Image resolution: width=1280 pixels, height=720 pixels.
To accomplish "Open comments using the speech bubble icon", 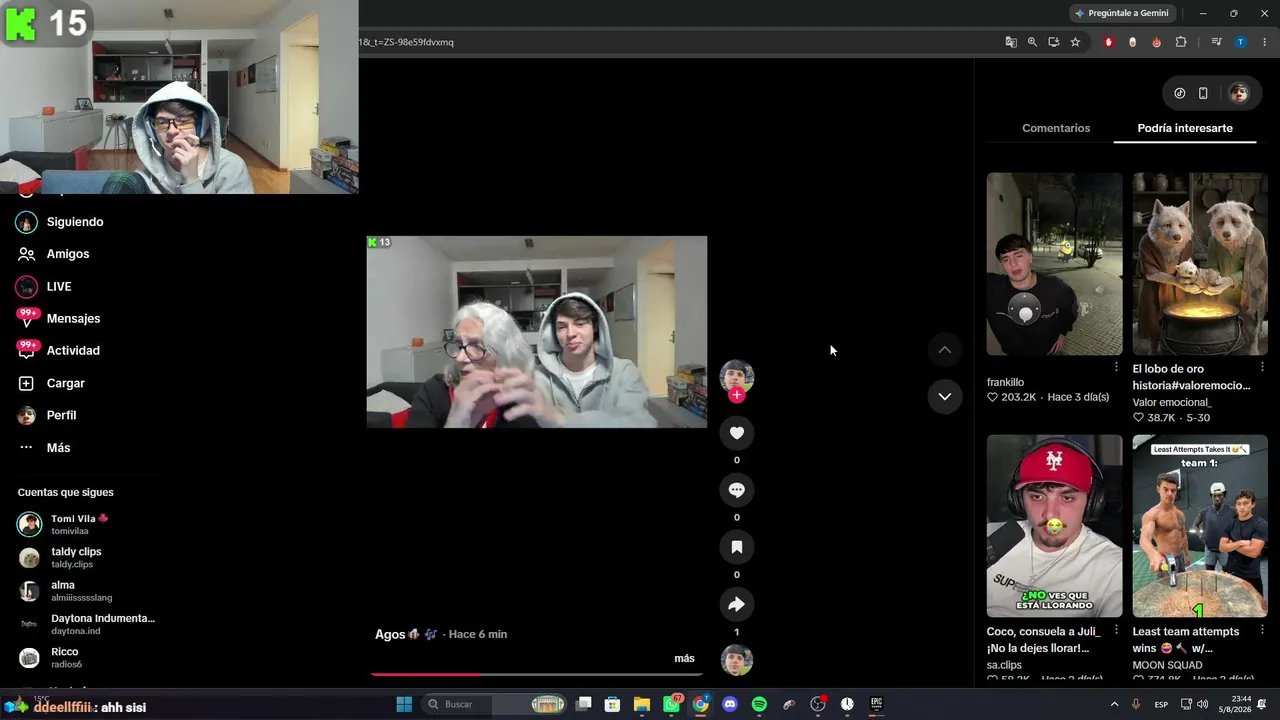I will tap(737, 490).
